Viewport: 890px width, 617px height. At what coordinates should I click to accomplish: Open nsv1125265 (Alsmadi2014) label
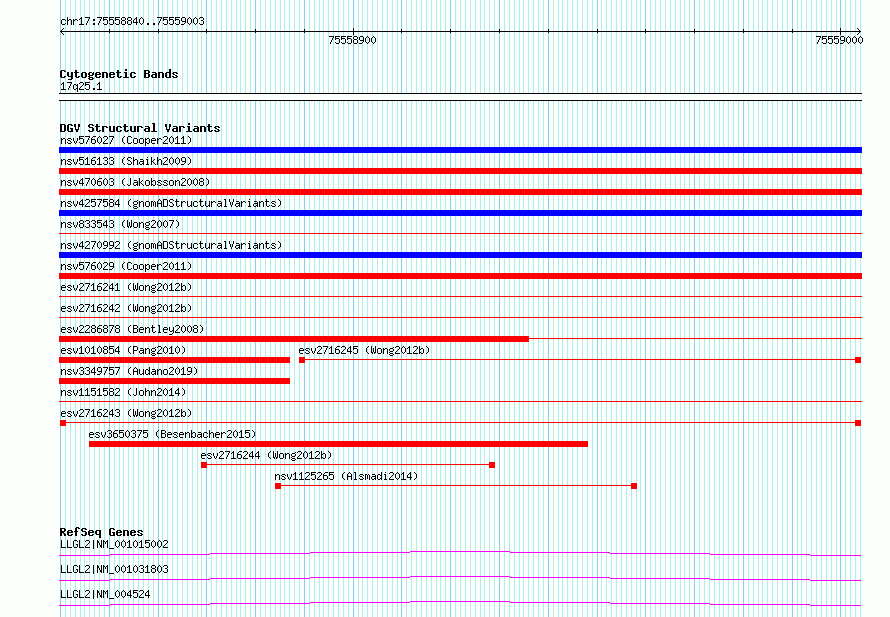point(346,476)
